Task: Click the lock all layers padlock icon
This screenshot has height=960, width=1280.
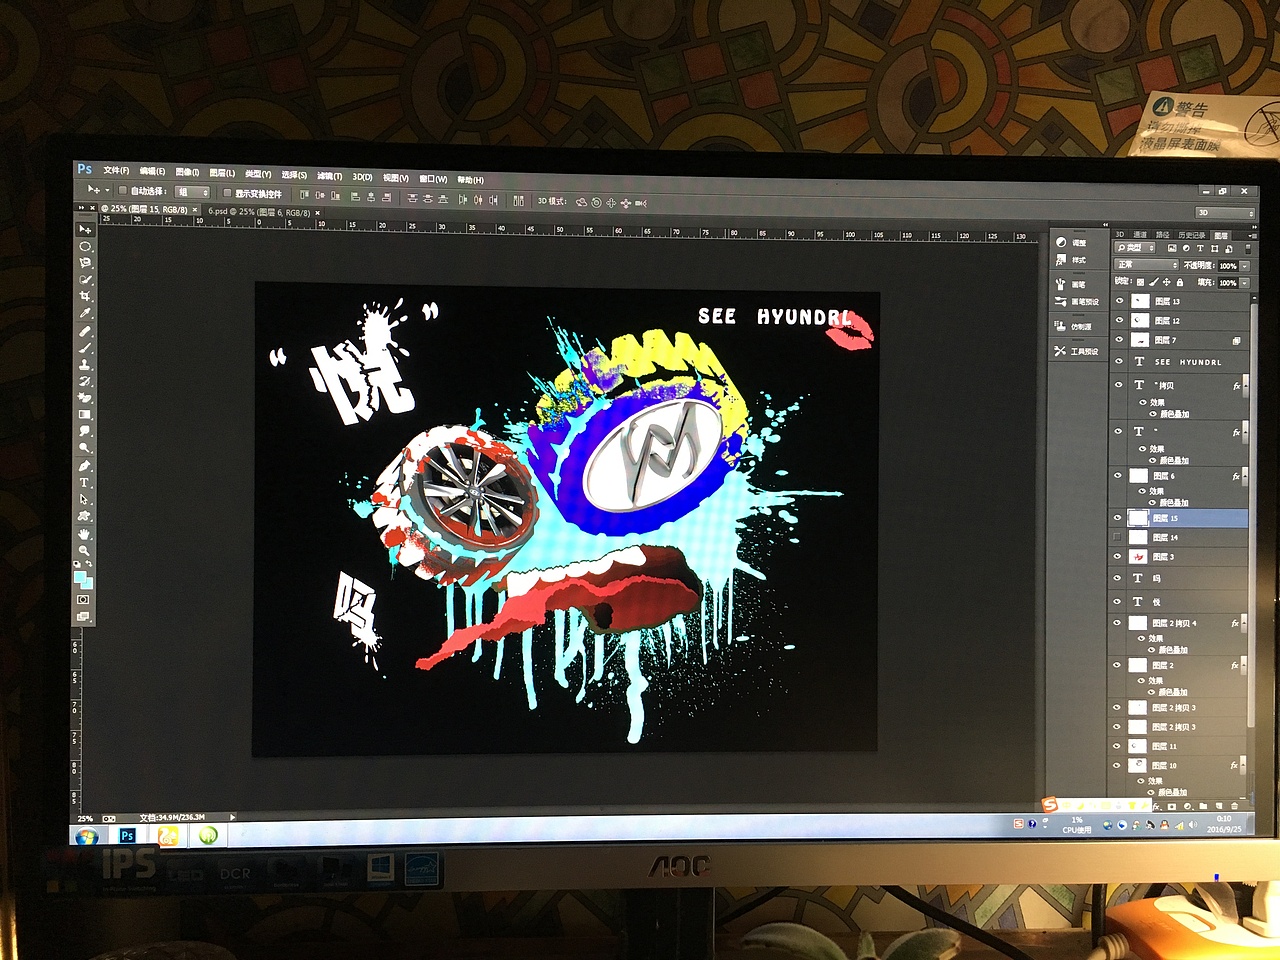Action: pyautogui.click(x=1180, y=282)
